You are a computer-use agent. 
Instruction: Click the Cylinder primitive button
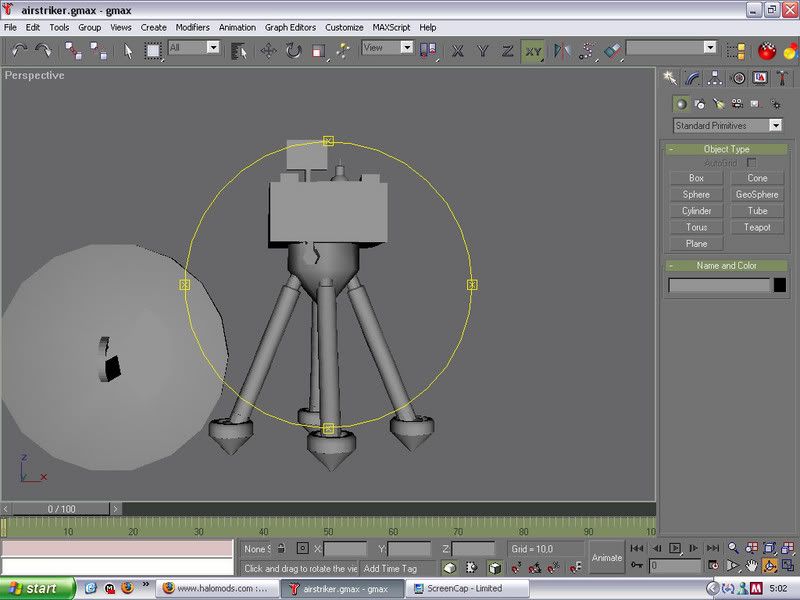point(696,211)
